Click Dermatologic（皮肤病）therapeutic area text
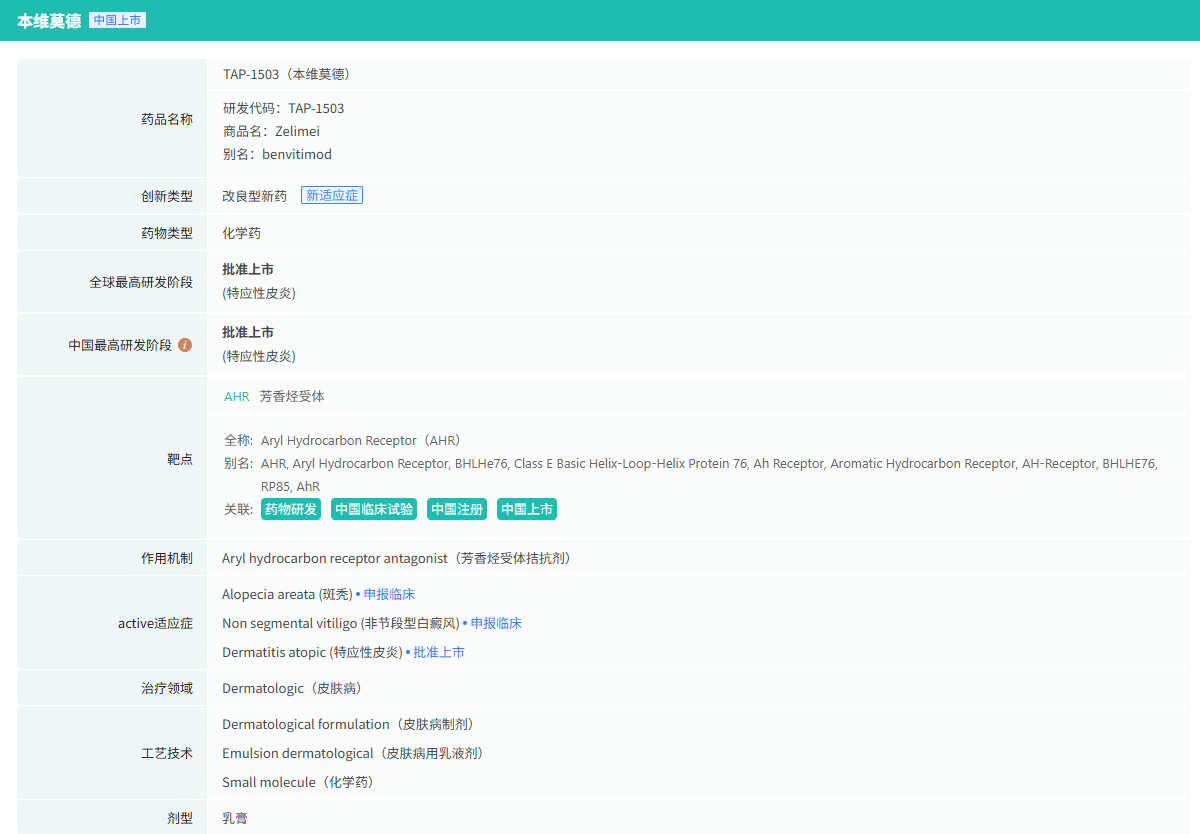1200x834 pixels. [x=291, y=688]
